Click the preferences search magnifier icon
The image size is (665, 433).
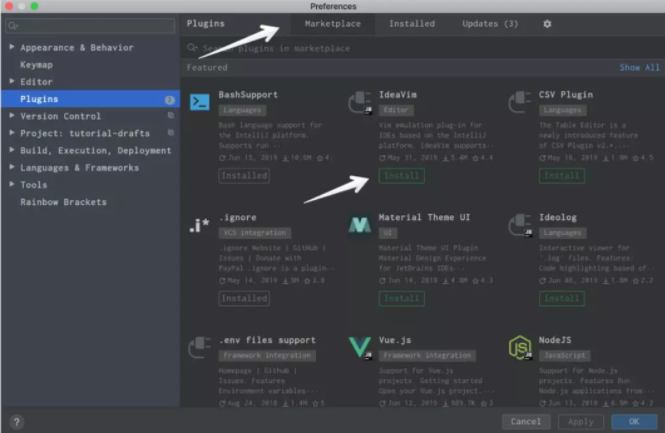click(13, 26)
